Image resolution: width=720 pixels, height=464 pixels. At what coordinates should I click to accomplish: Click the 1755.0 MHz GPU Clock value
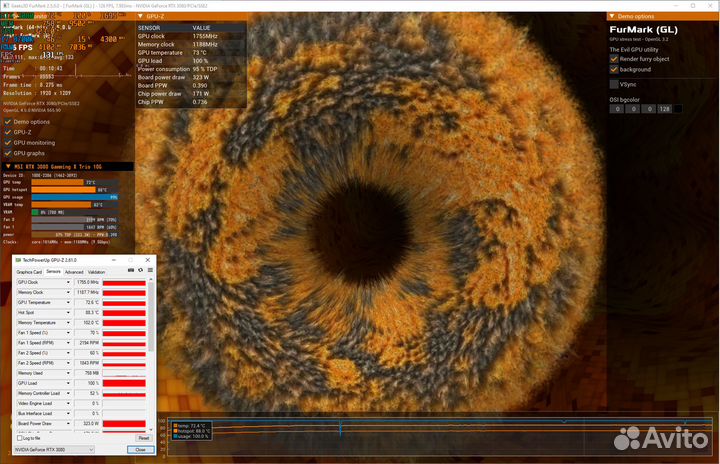tap(87, 282)
